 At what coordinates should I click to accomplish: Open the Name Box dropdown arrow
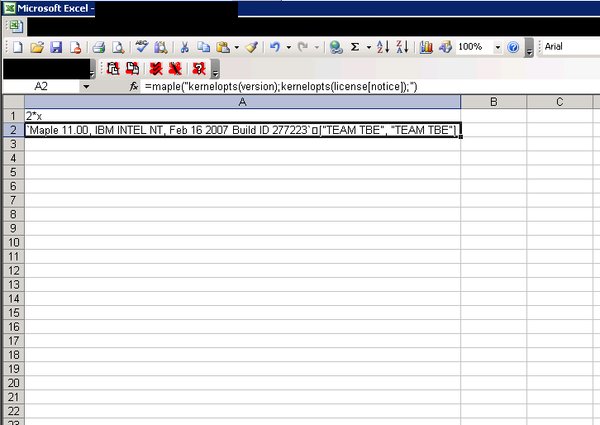point(86,87)
